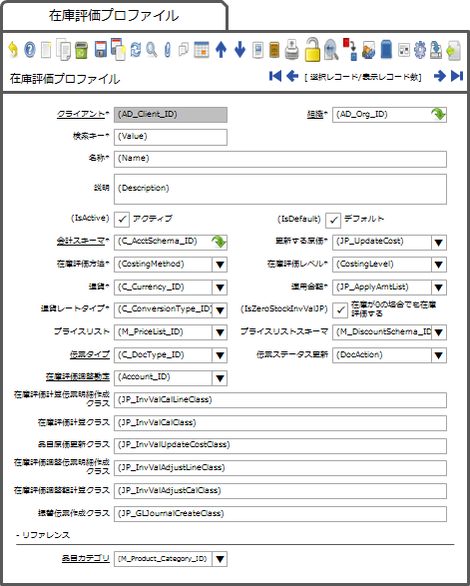Open the CostingMethod dropdown

220,265
